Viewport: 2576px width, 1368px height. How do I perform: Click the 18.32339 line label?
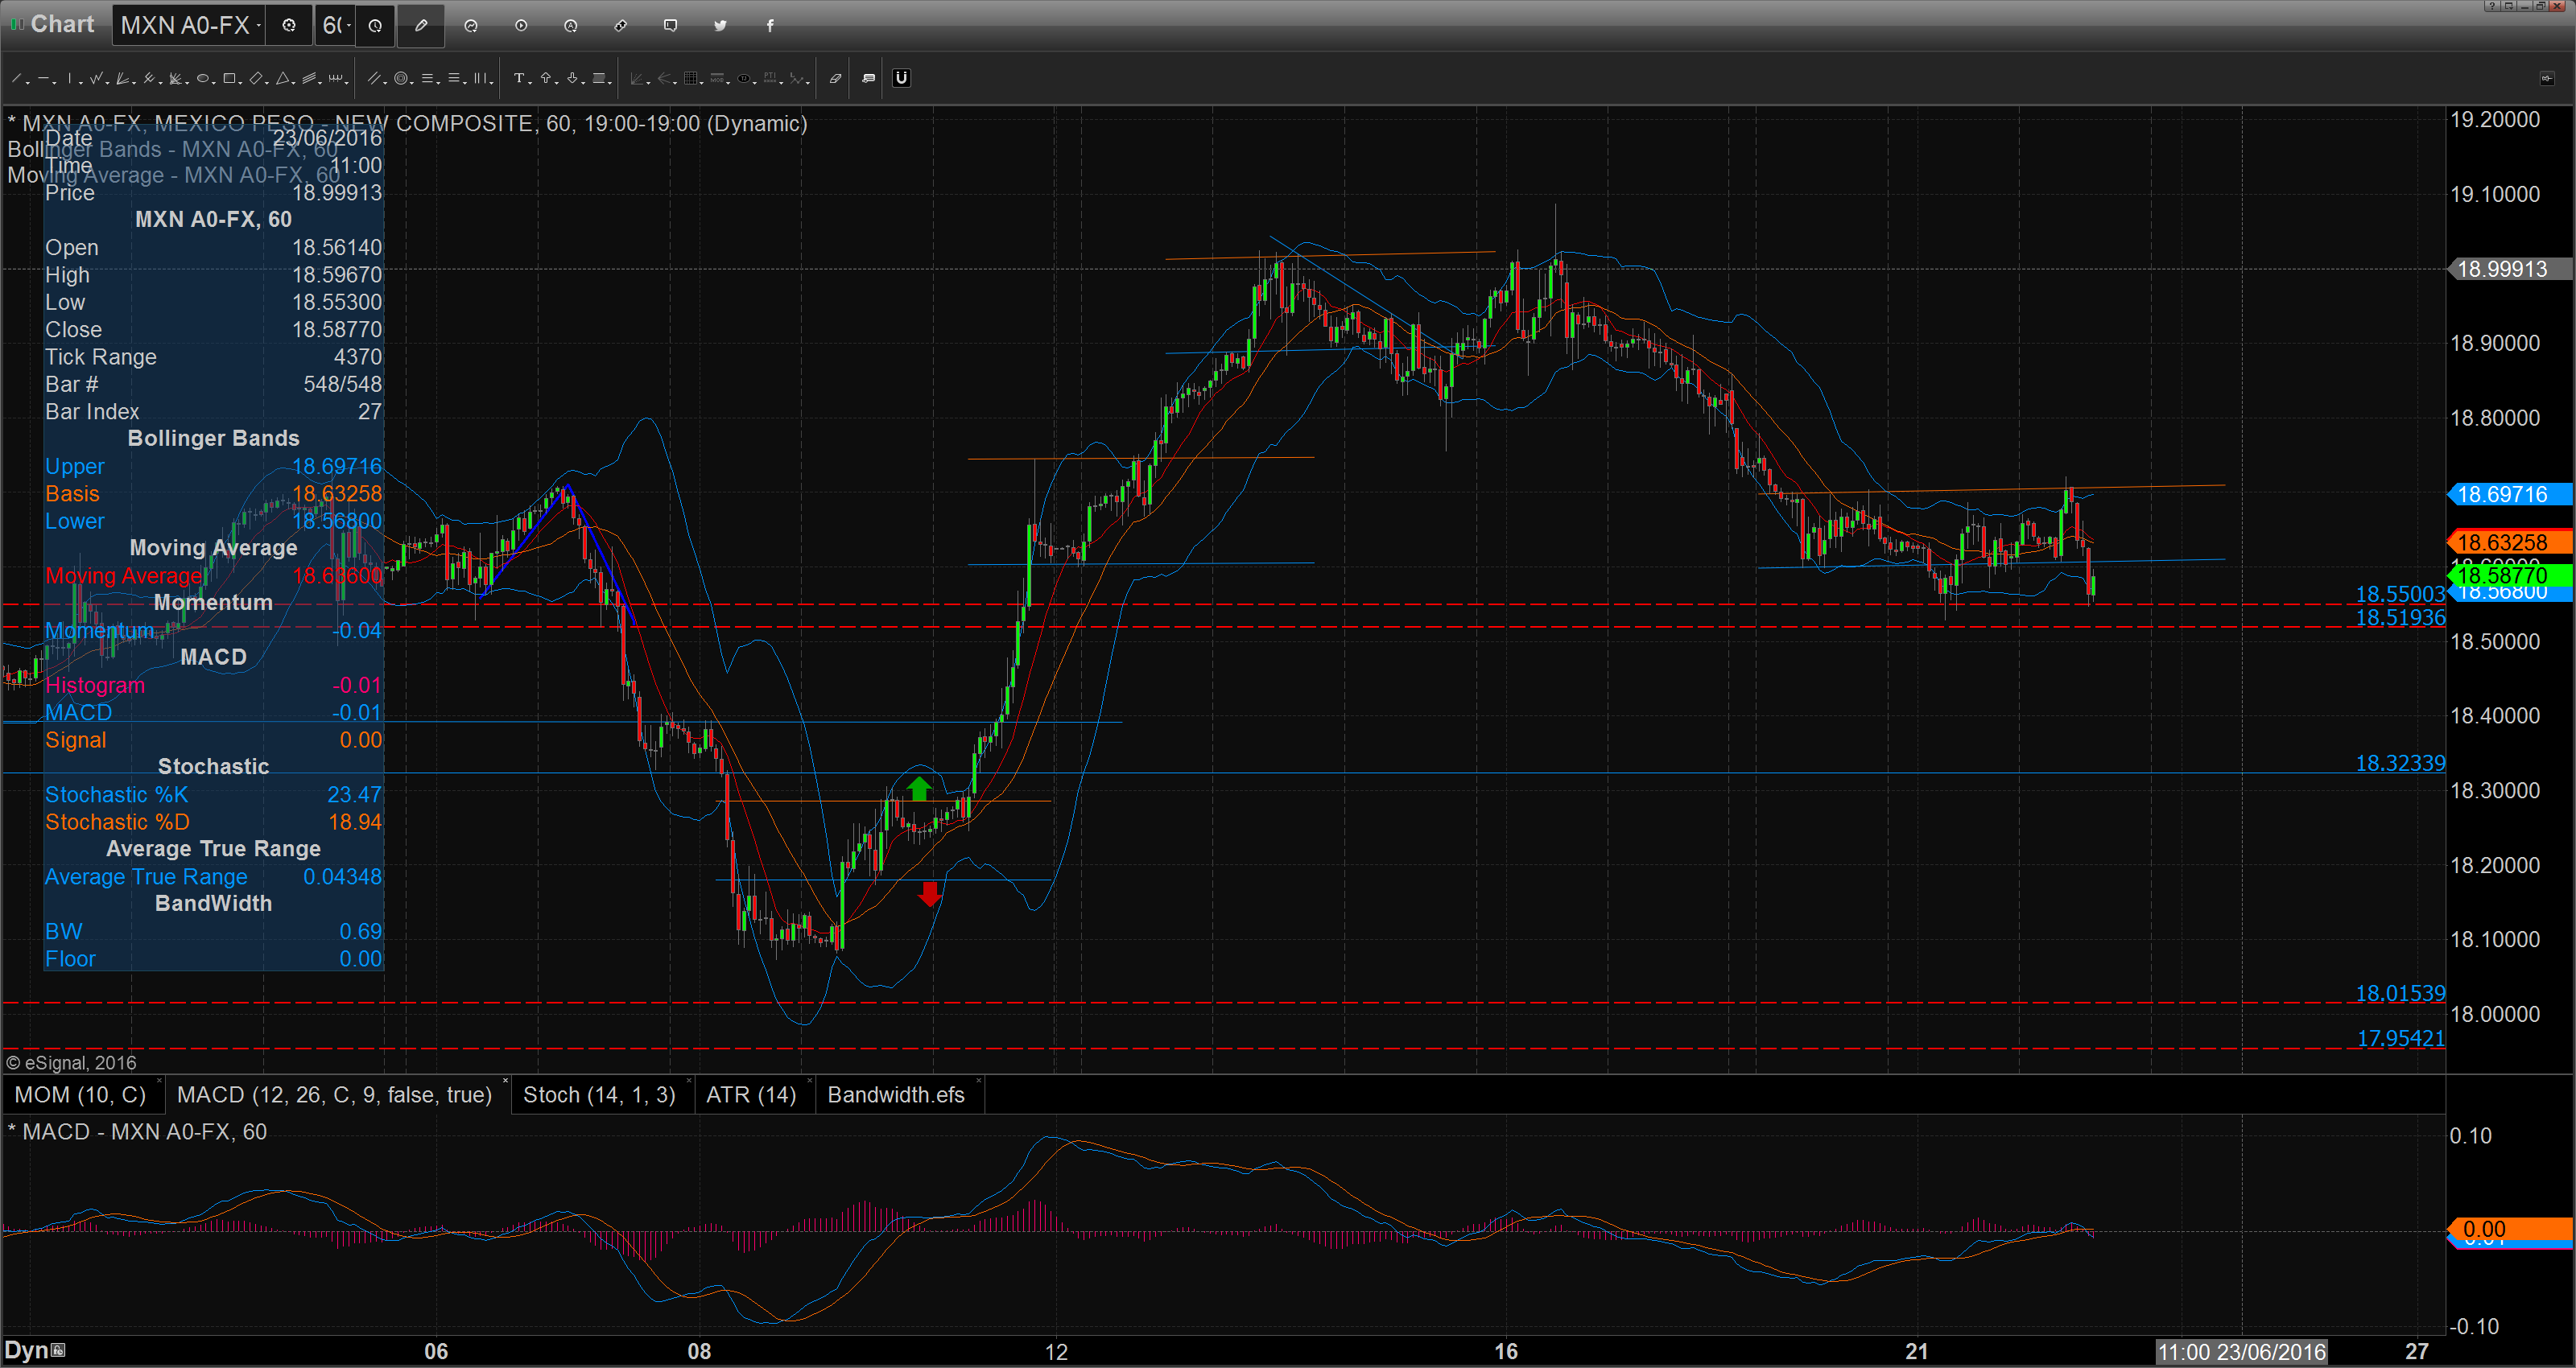coord(2400,763)
